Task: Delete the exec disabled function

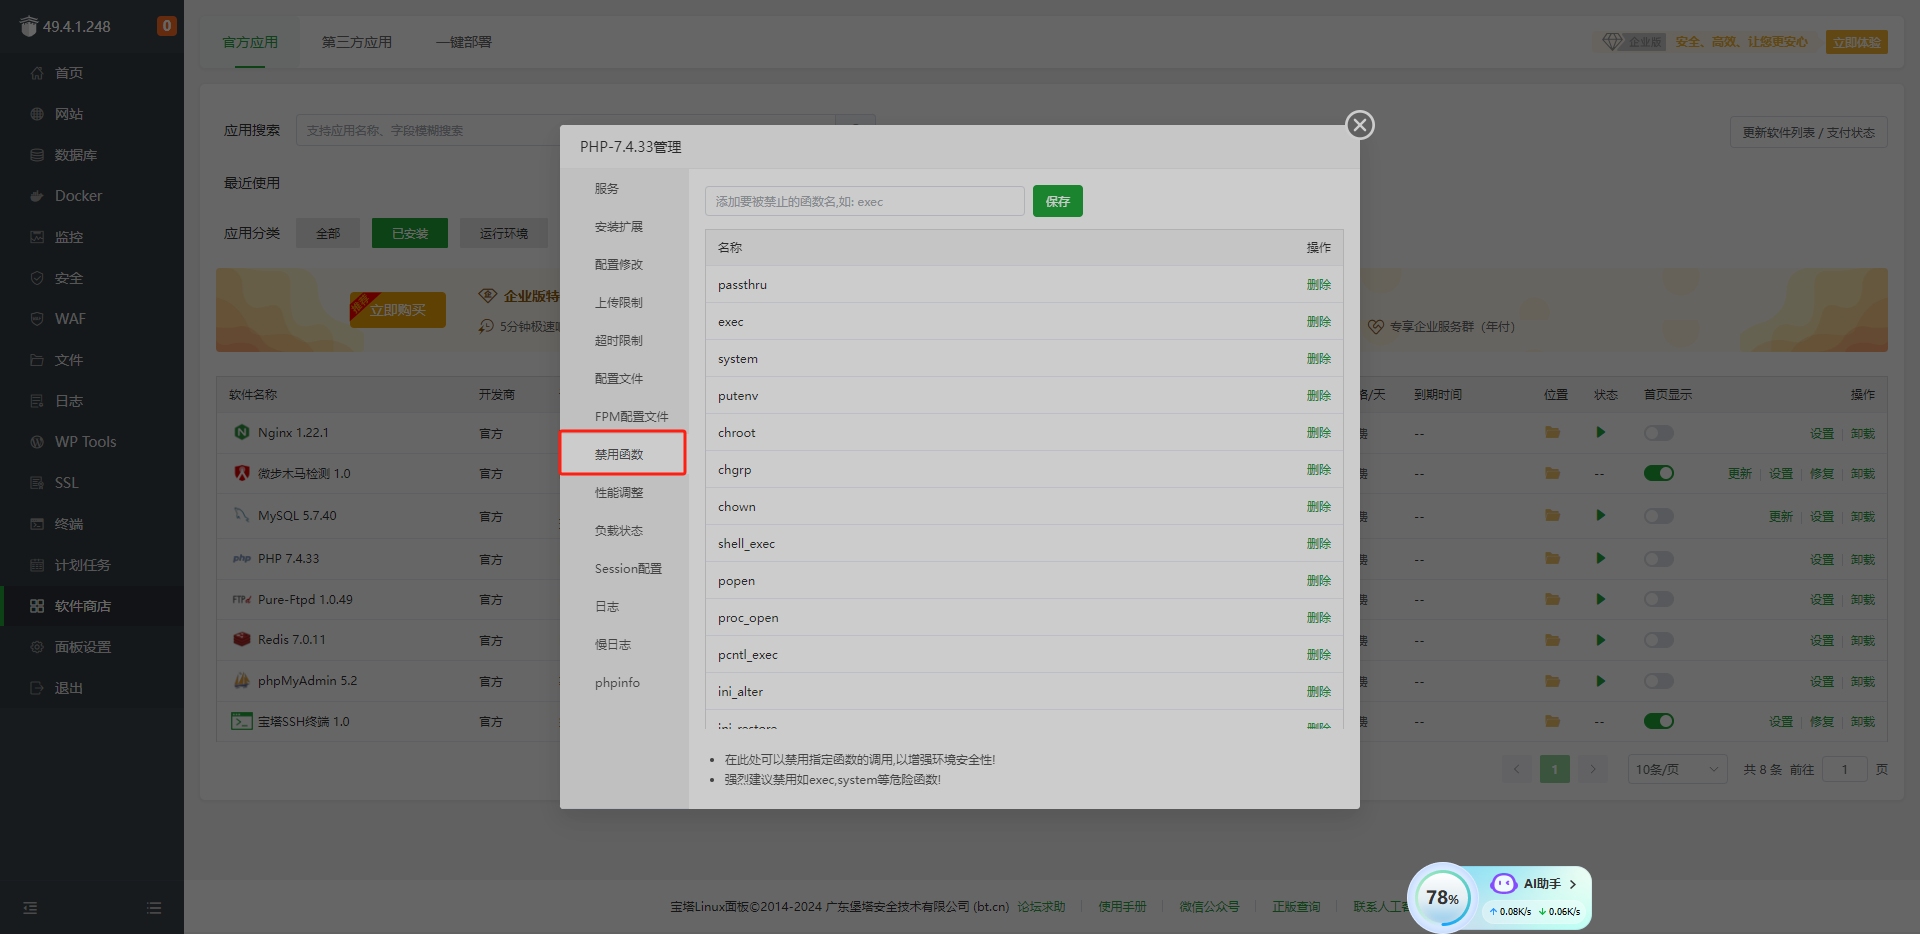Action: coord(1318,322)
